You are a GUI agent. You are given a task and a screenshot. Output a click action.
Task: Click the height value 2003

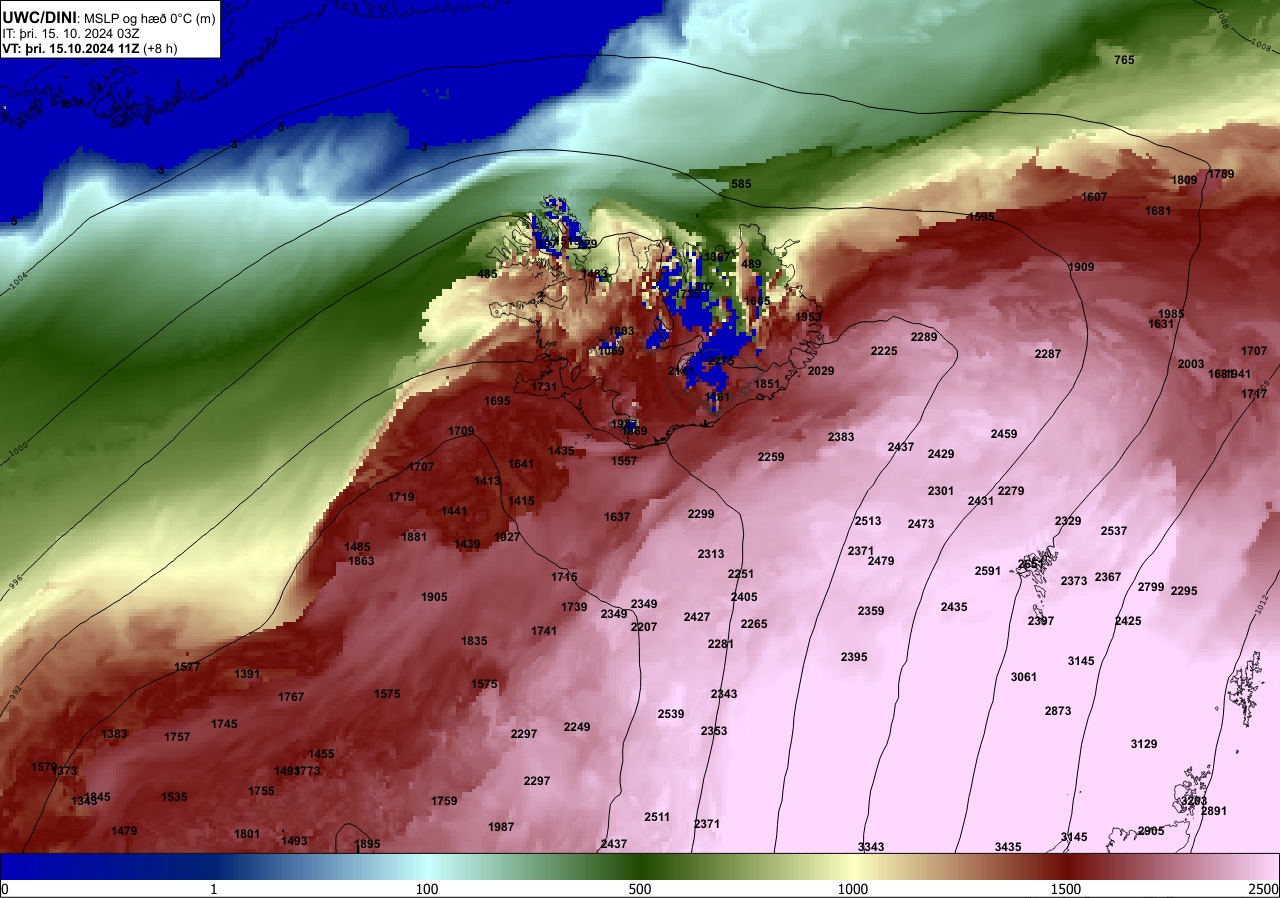pos(1191,364)
